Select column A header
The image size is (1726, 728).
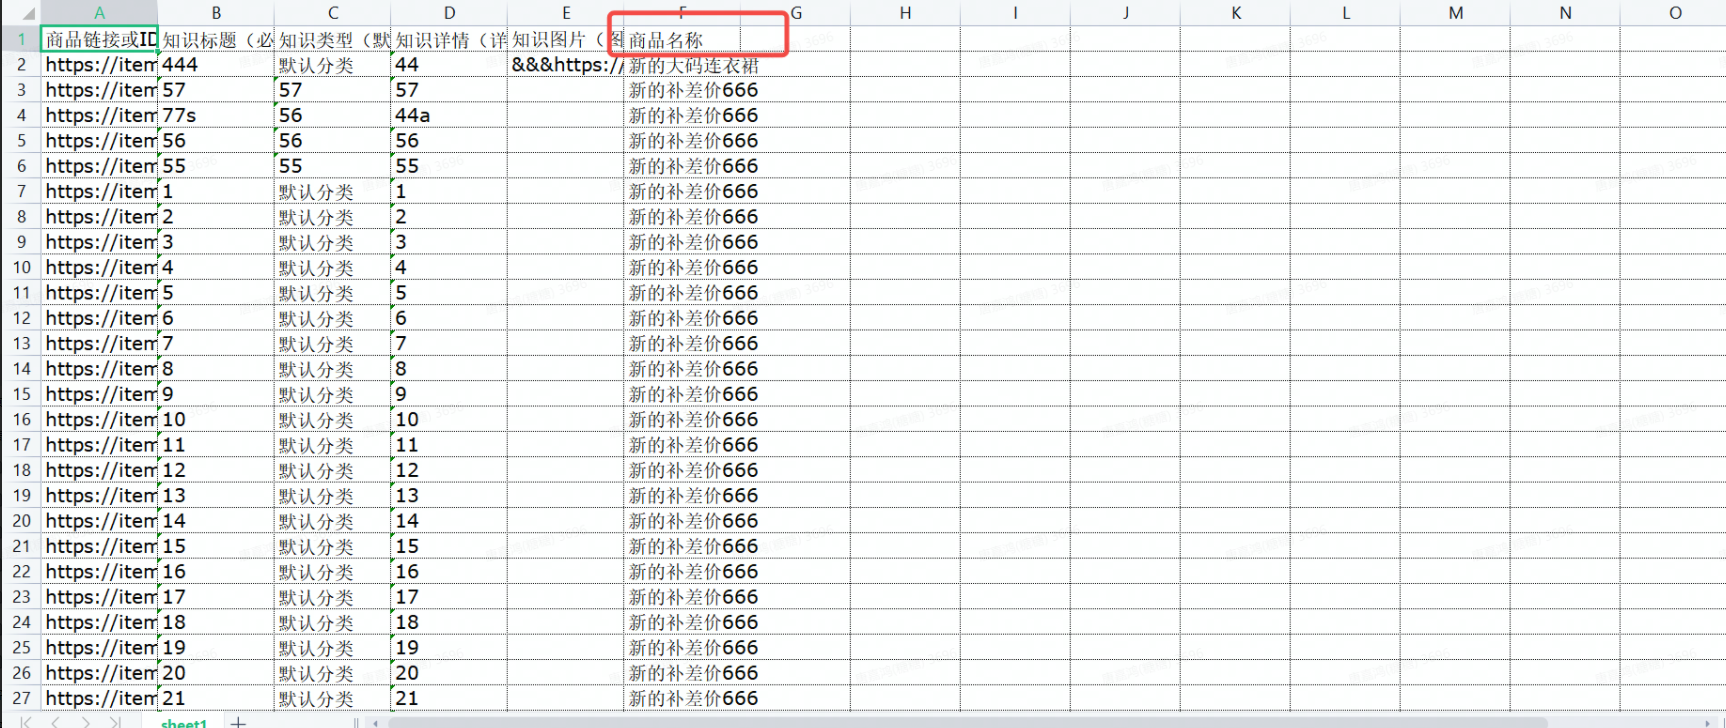pyautogui.click(x=99, y=13)
